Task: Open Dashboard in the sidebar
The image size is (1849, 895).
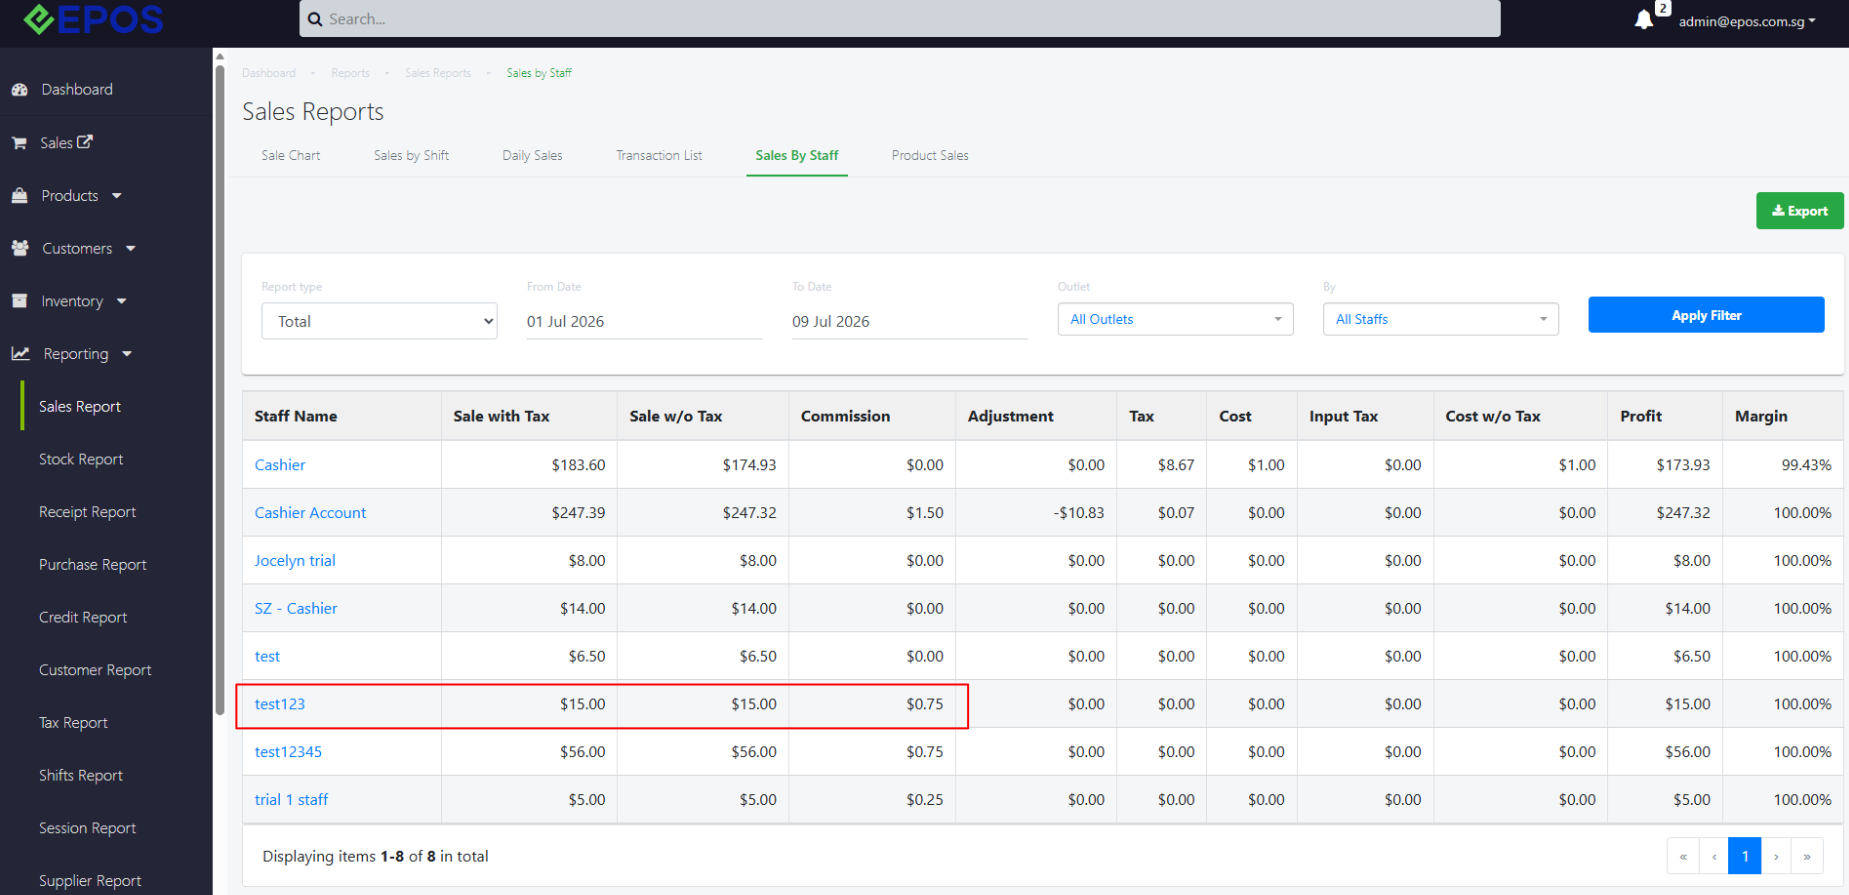Action: [x=77, y=89]
